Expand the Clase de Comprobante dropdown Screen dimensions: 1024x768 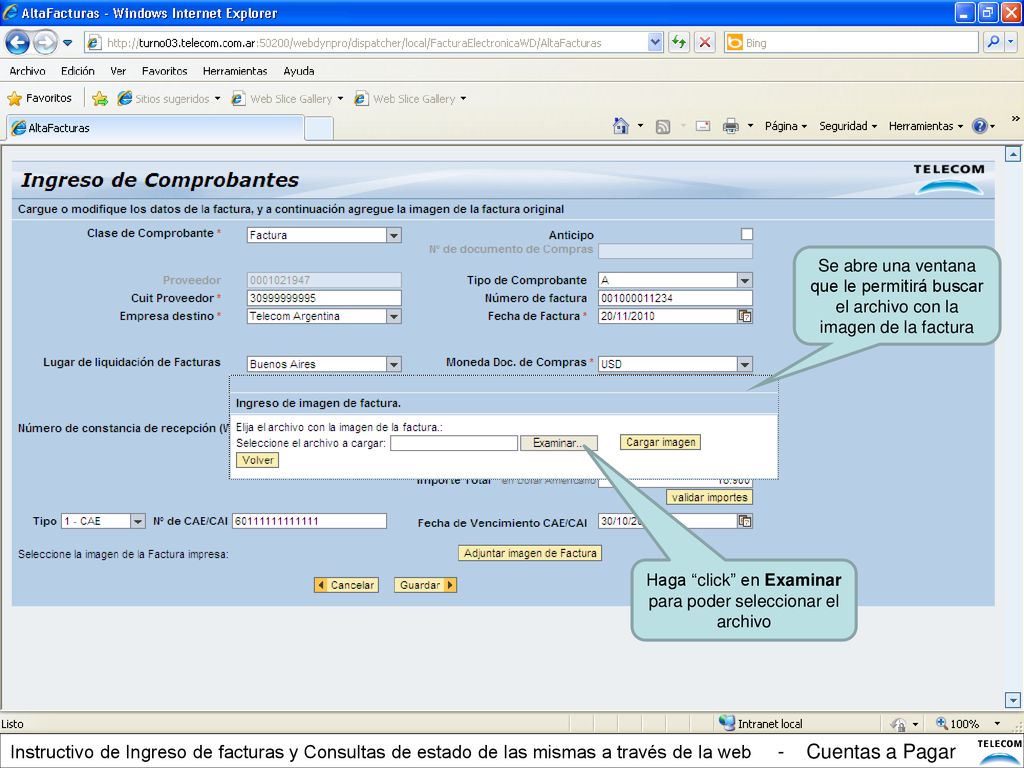pos(394,235)
